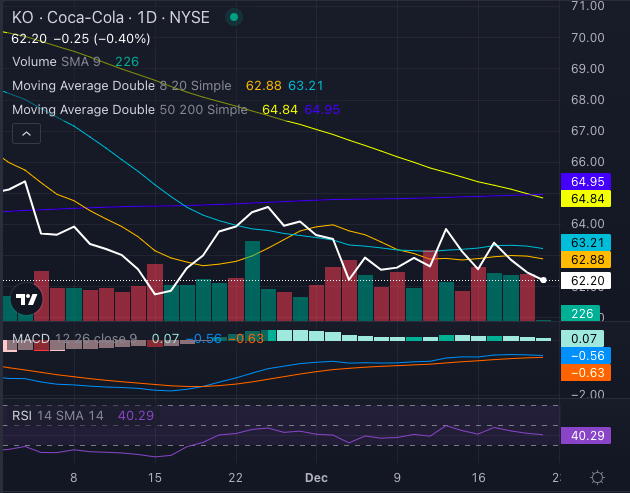Open chart settings gear at bottom right
Viewport: 630px width, 493px height.
(x=597, y=478)
